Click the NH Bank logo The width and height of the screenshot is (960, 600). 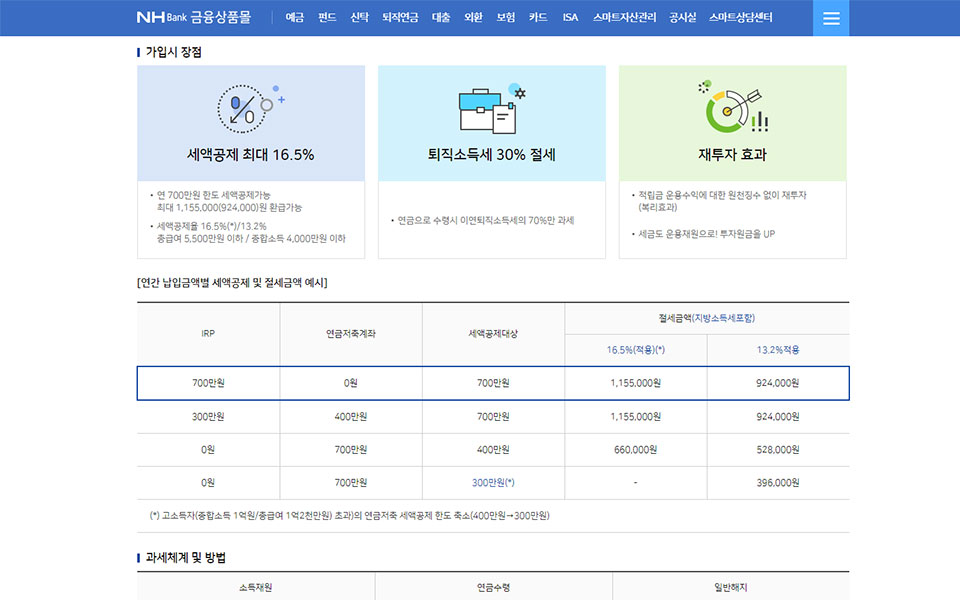tap(160, 17)
